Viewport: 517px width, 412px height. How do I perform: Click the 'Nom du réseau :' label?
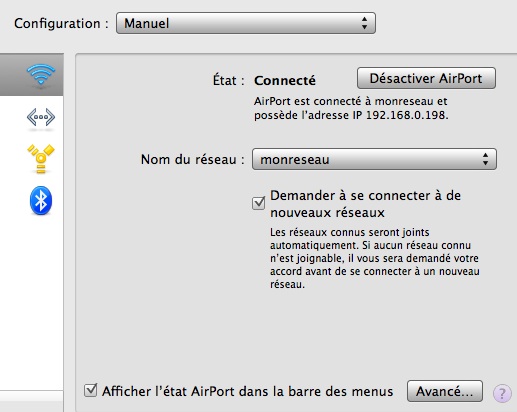(x=192, y=159)
